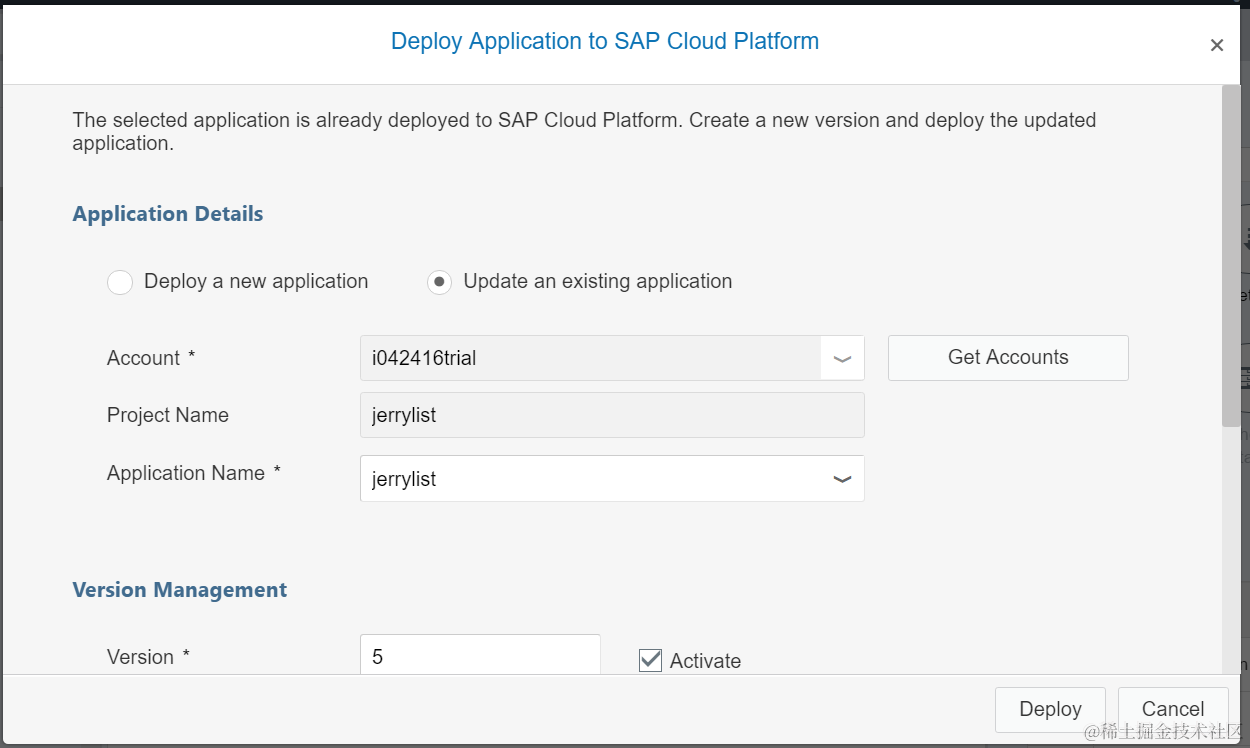Screen dimensions: 1250x748
Task: Click the scrollbar track below the thumb
Action: [1231, 550]
